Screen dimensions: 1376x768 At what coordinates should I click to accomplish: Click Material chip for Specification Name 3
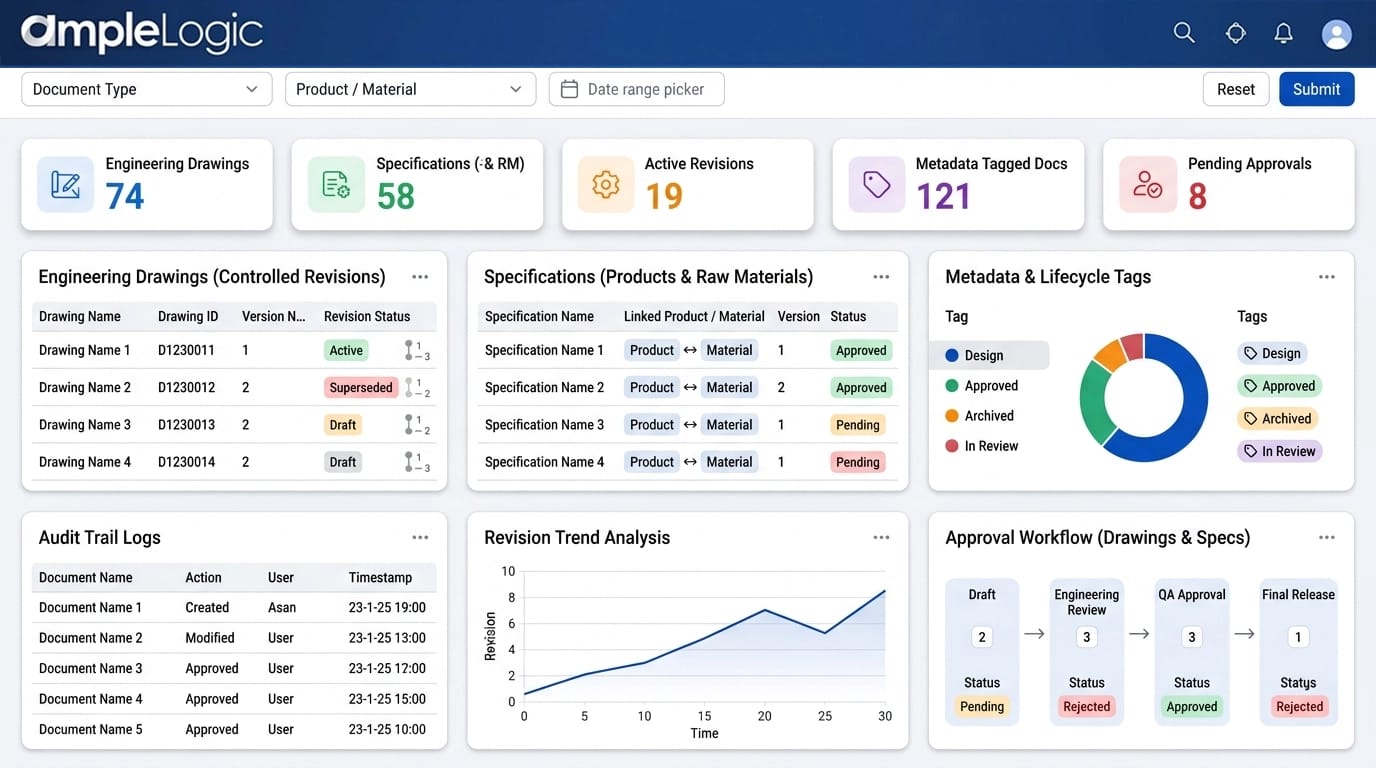(730, 425)
